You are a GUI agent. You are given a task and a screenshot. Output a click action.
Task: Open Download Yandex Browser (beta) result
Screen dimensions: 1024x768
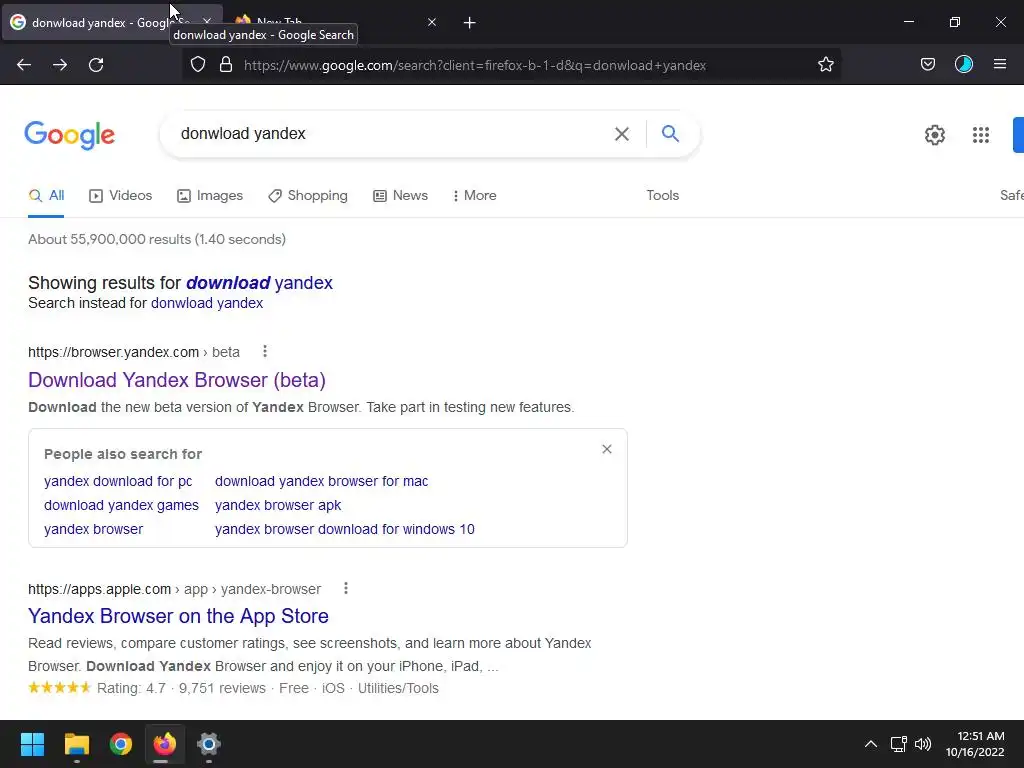click(177, 380)
